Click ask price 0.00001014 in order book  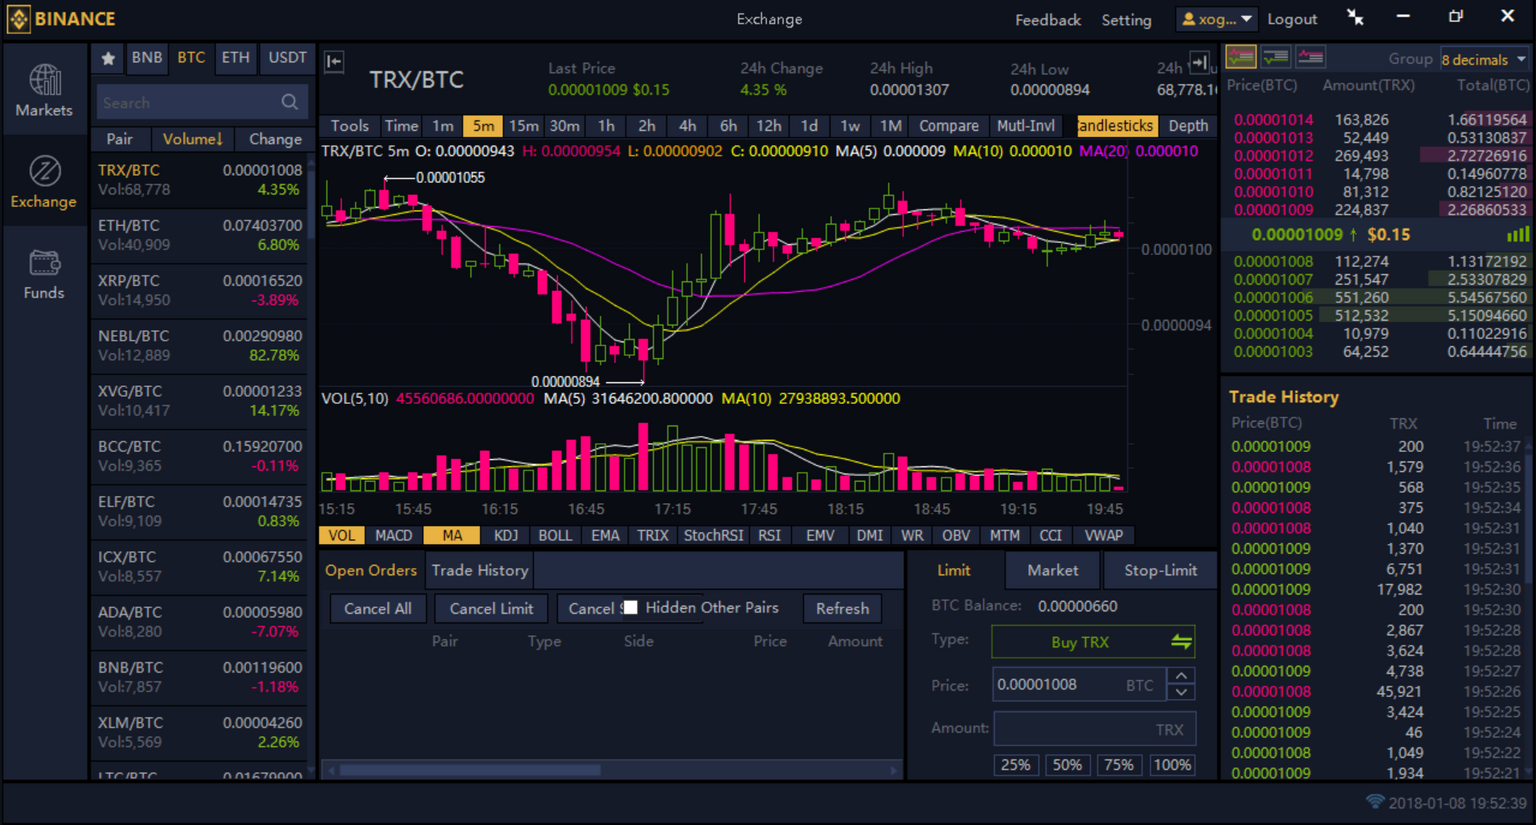[x=1273, y=119]
